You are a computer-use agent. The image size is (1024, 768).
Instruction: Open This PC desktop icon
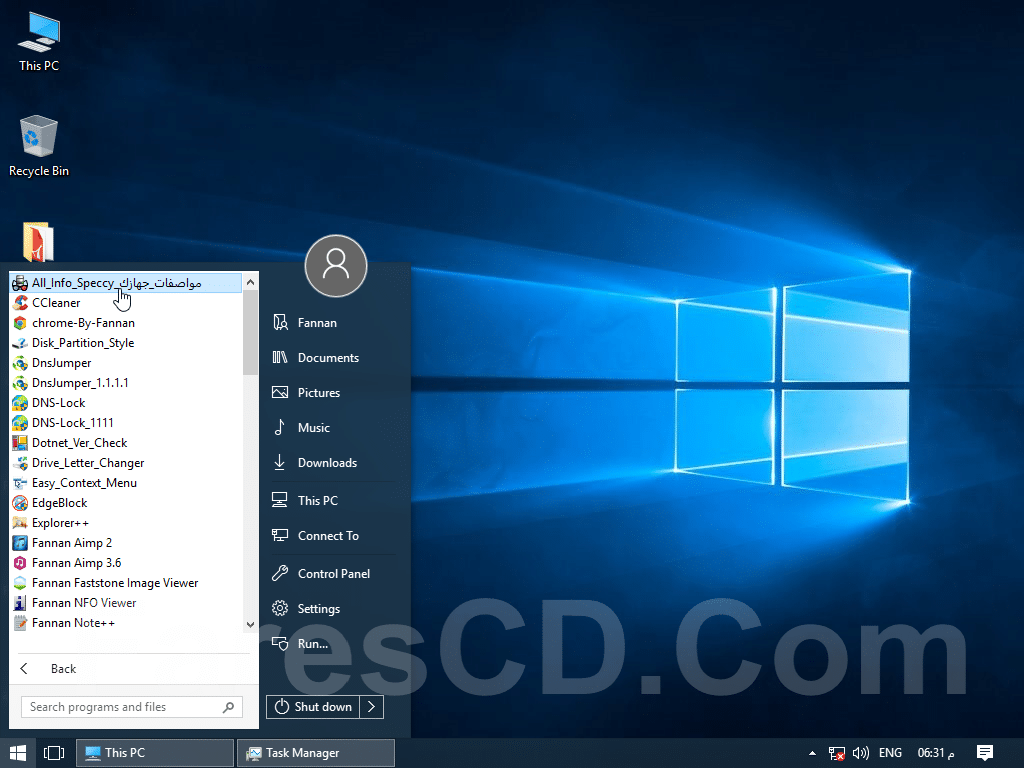pyautogui.click(x=39, y=41)
